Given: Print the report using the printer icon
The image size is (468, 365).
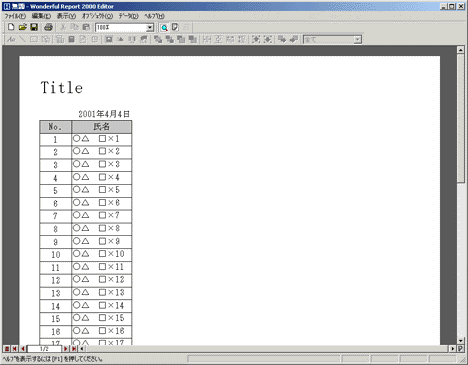Looking at the screenshot, I should tap(48, 27).
